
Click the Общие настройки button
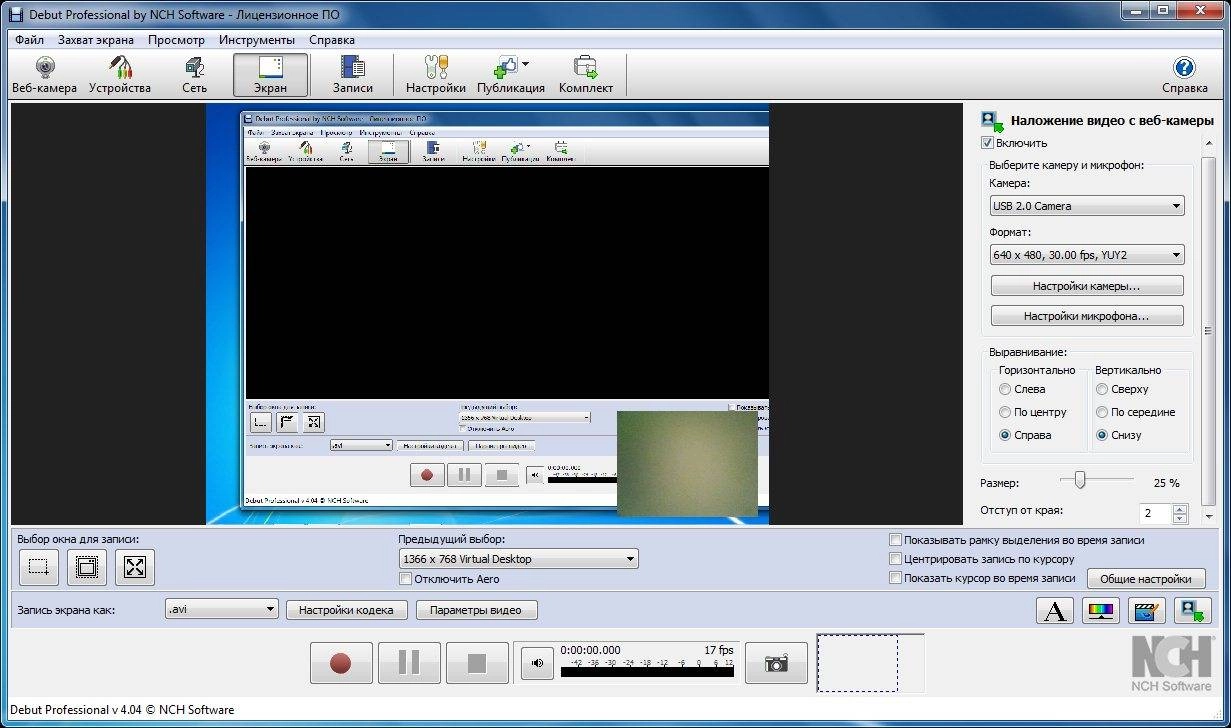1146,579
